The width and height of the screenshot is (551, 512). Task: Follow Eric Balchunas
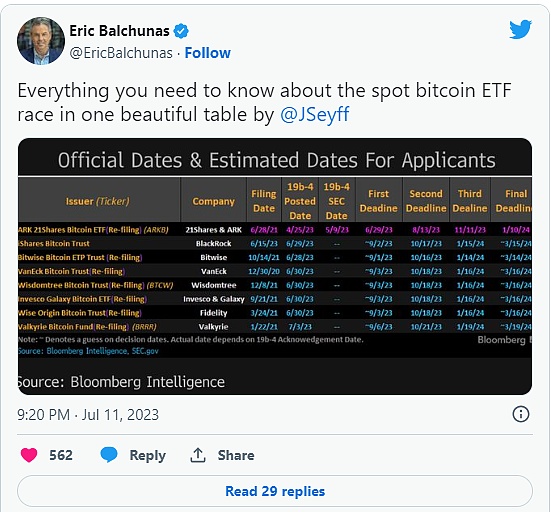click(x=208, y=53)
